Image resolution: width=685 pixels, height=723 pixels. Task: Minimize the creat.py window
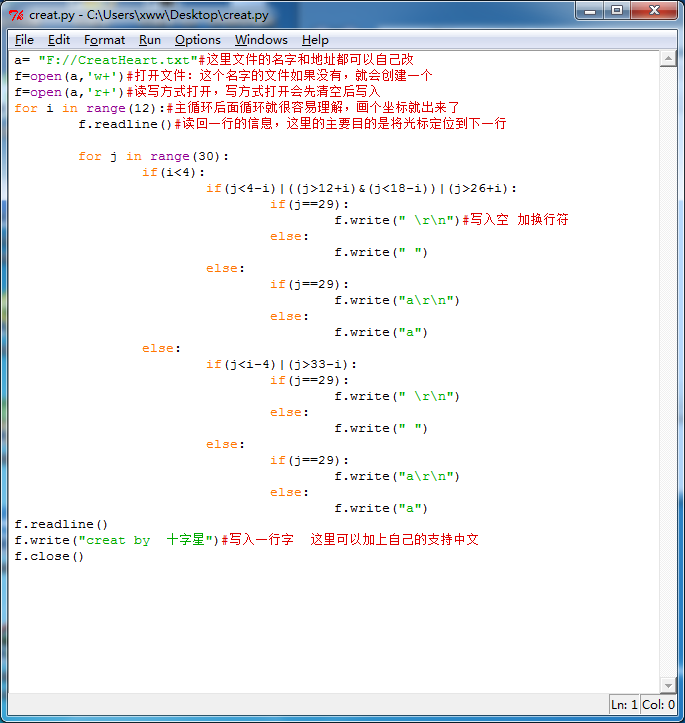pos(590,11)
